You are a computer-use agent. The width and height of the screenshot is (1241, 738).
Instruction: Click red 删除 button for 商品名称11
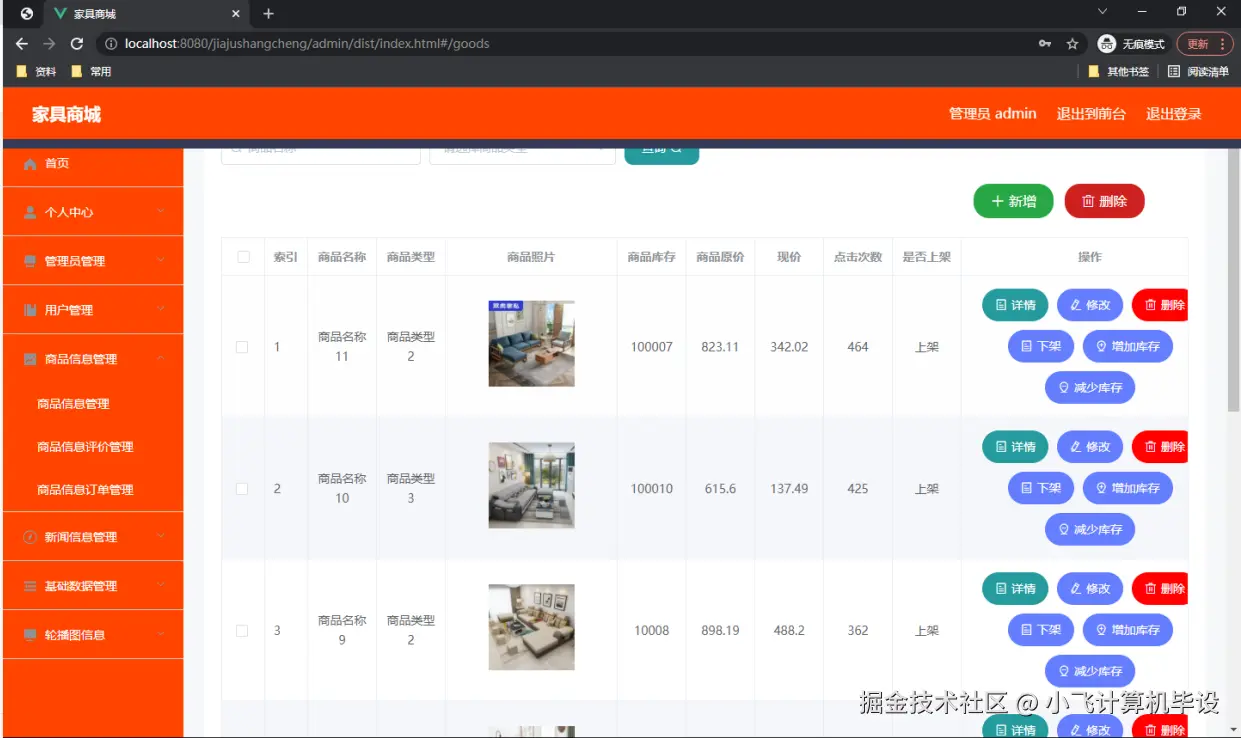[1160, 305]
